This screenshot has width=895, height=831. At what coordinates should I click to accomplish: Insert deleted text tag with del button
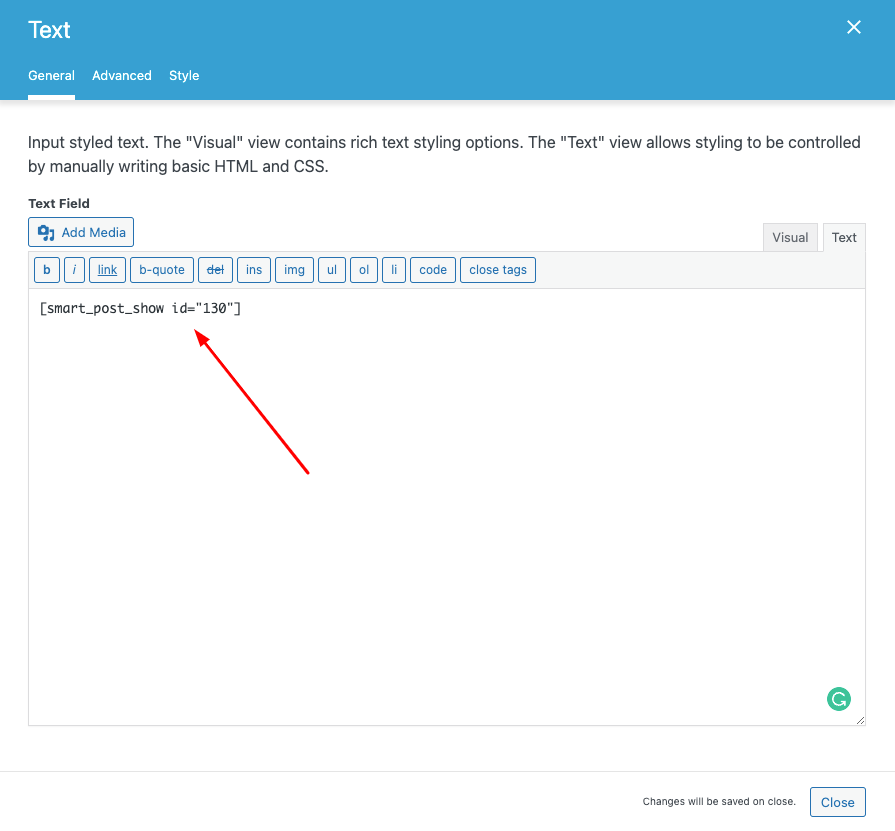215,270
